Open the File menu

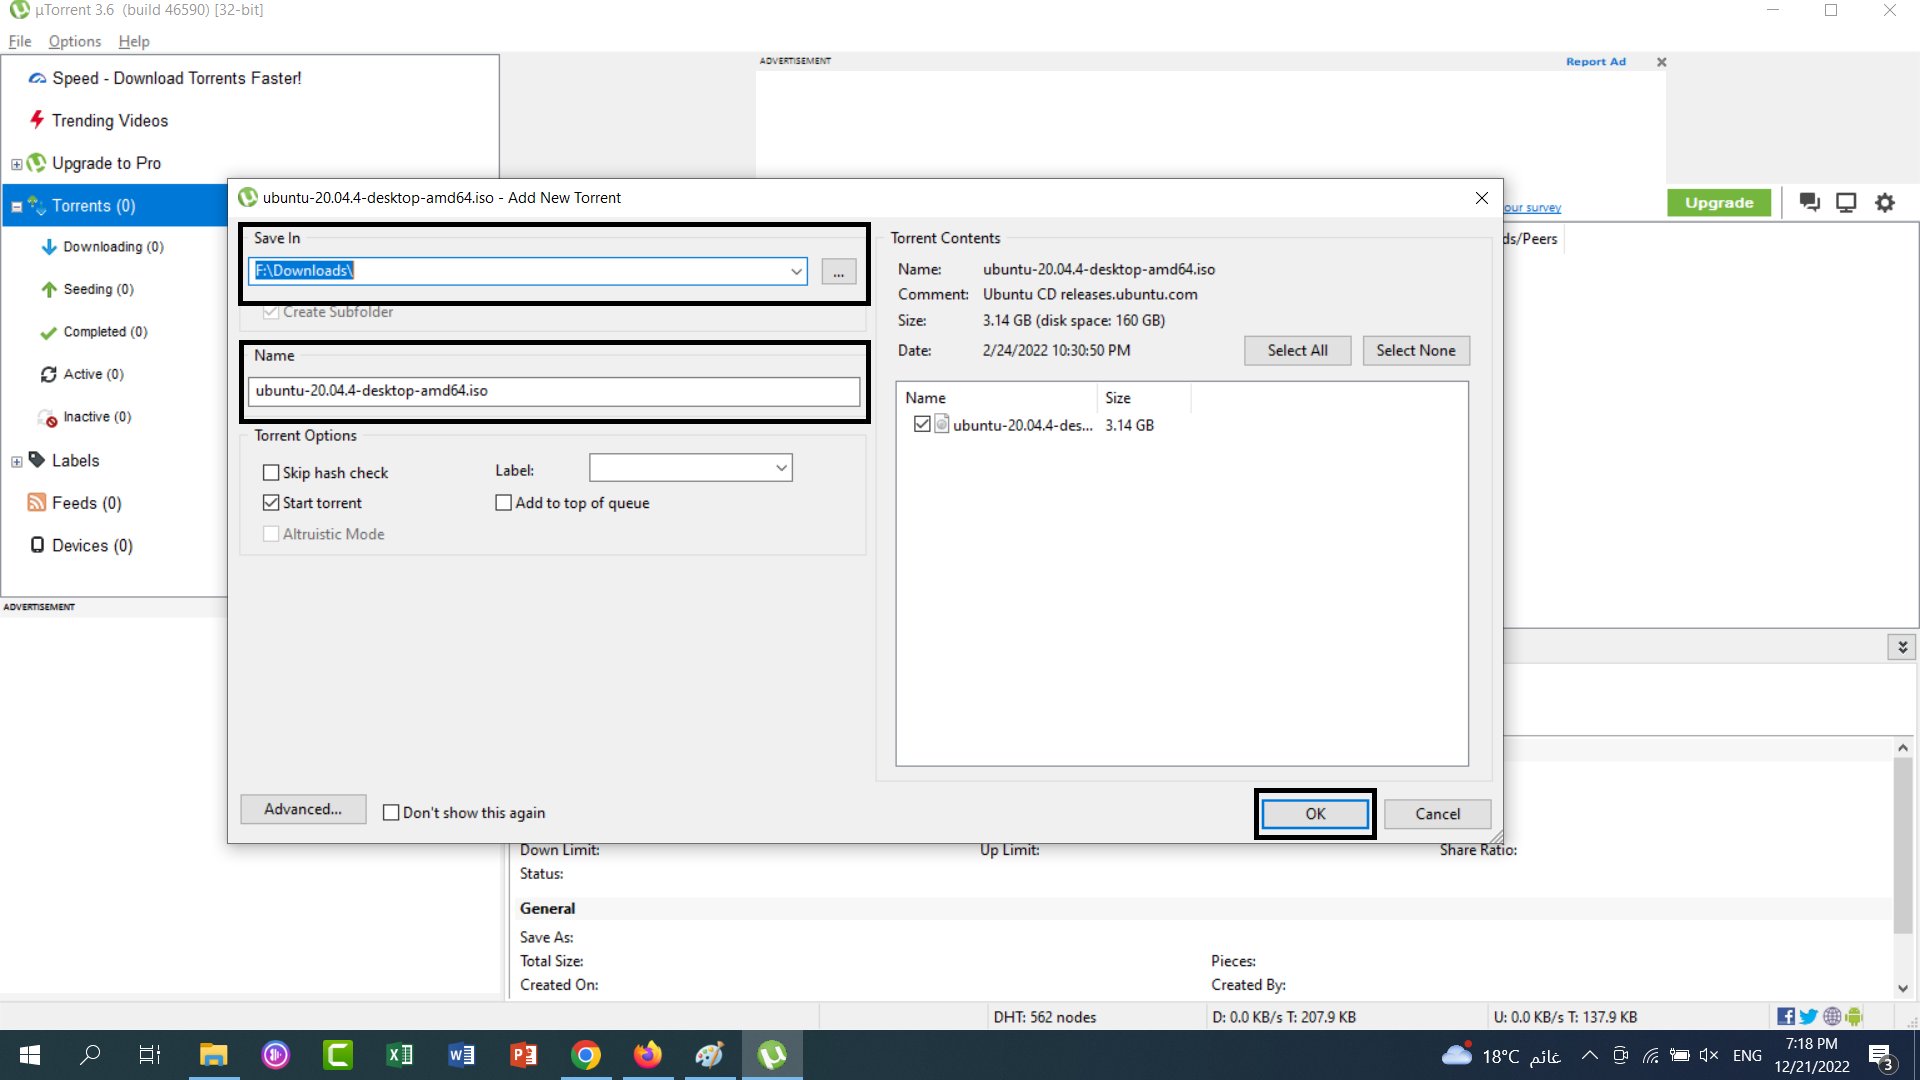[20, 41]
